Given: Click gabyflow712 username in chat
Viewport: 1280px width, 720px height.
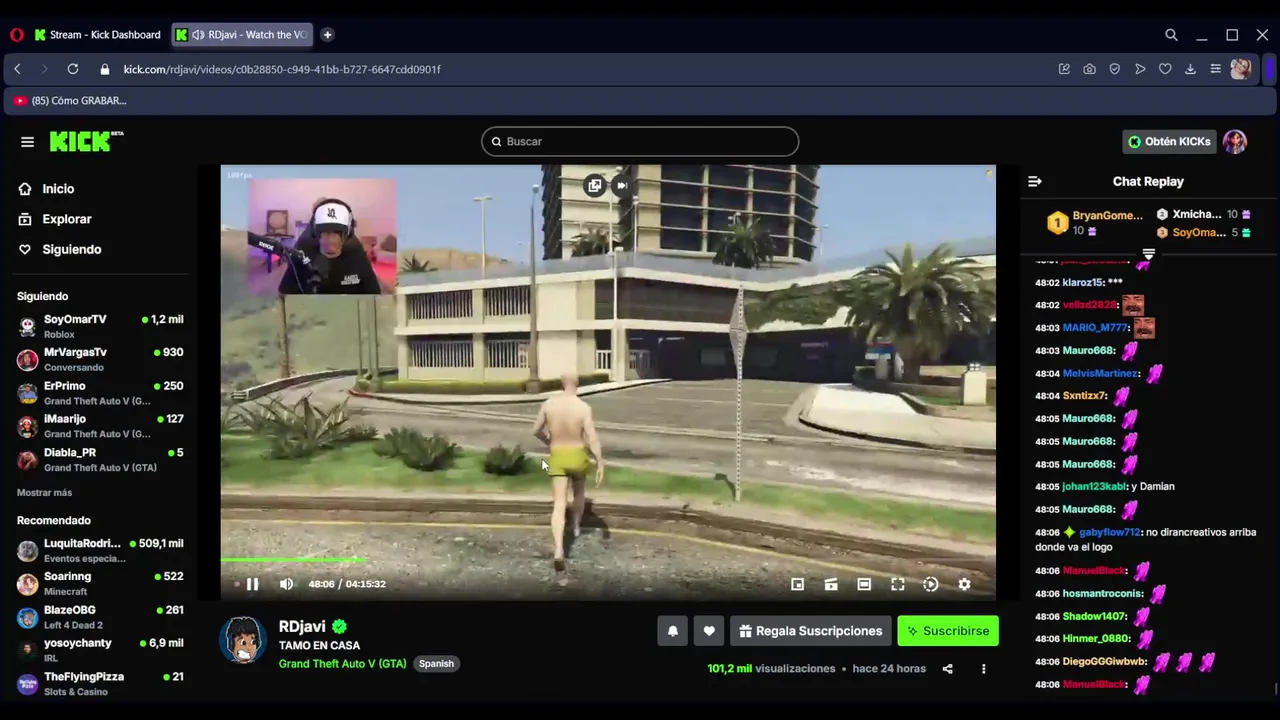Looking at the screenshot, I should tap(1109, 532).
